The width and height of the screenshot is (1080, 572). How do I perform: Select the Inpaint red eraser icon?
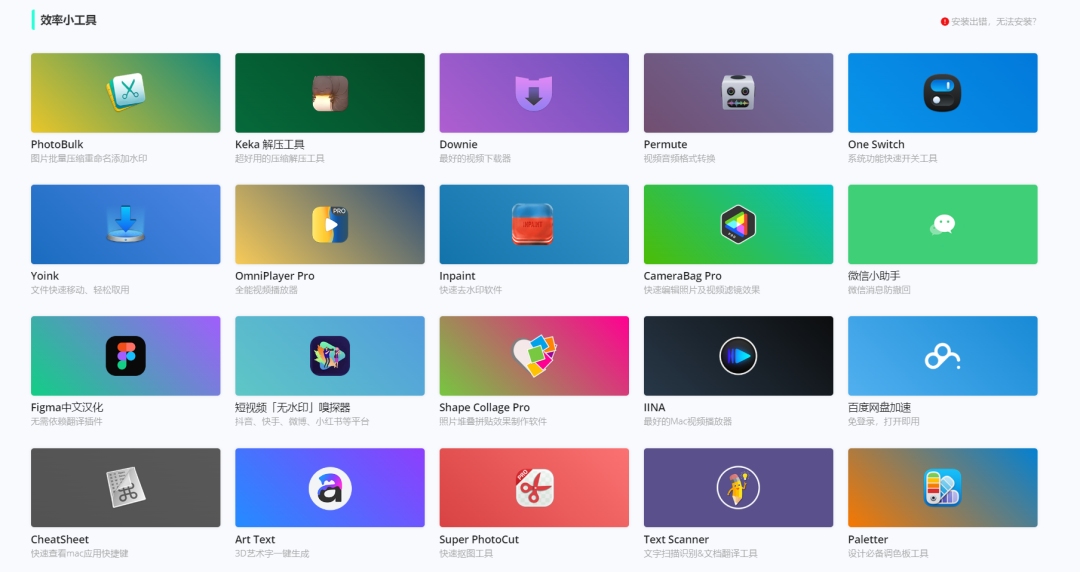(x=534, y=224)
